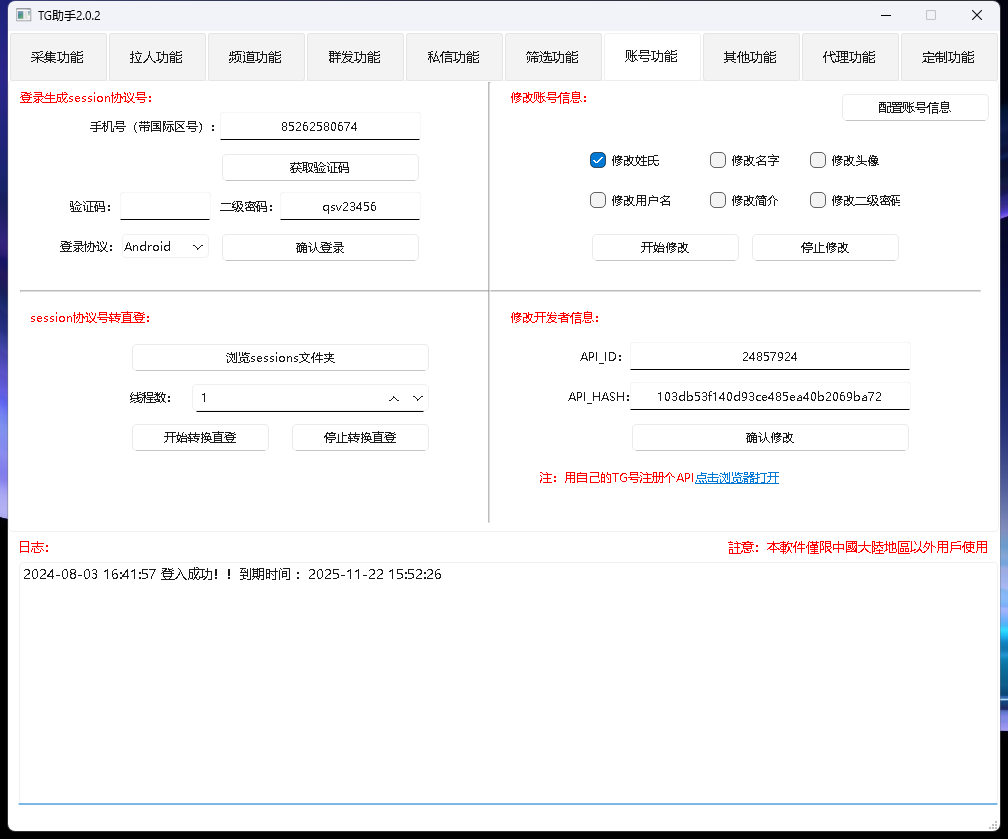Enable the 修改名字 option
Screen dimensions: 1008x839
pyautogui.click(x=718, y=160)
